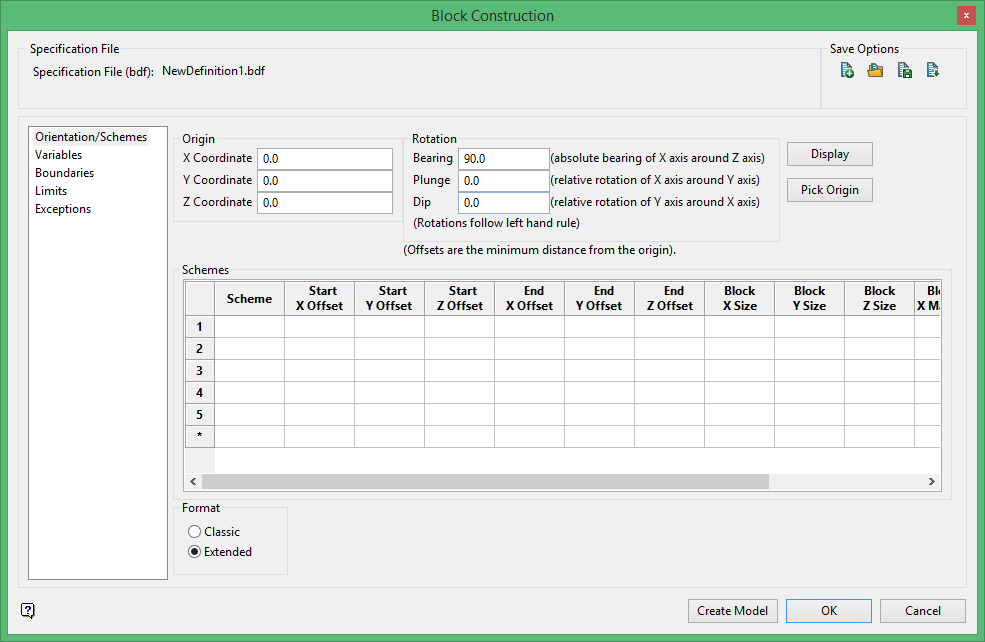Click the Create Model button
Screen dimensions: 985x642
pos(732,611)
